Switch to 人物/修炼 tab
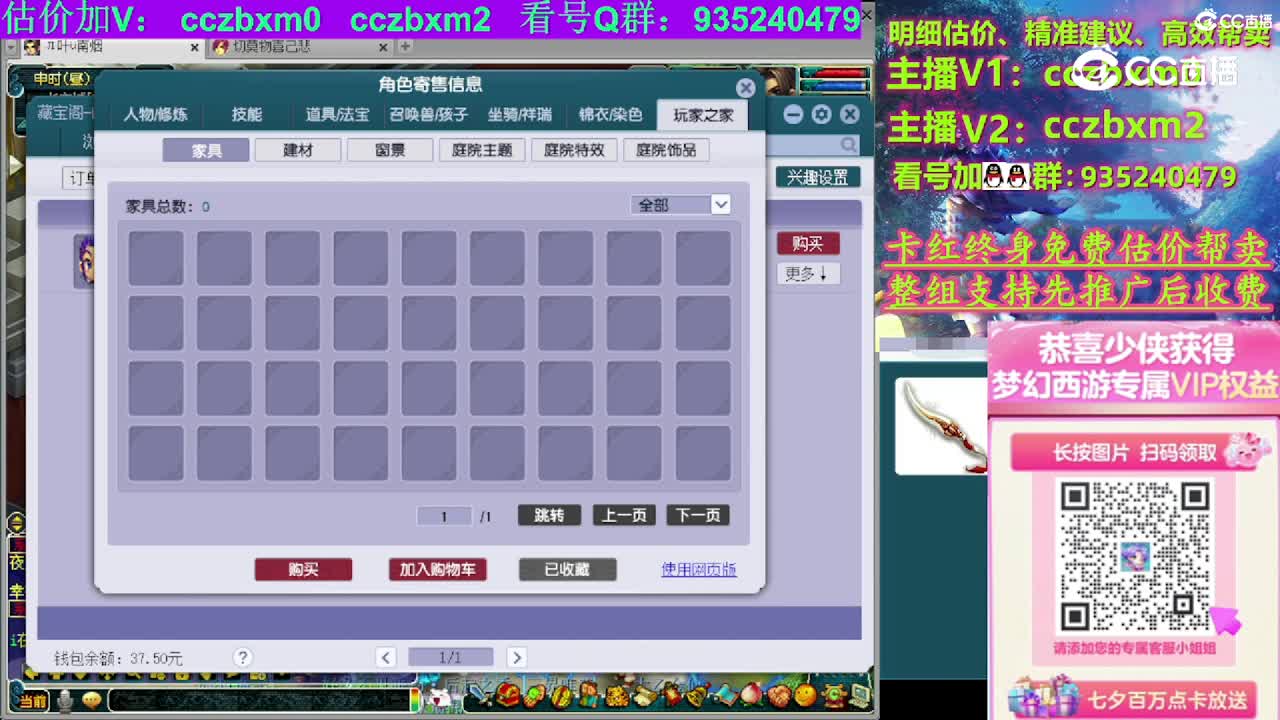Viewport: 1280px width, 720px height. (x=155, y=114)
